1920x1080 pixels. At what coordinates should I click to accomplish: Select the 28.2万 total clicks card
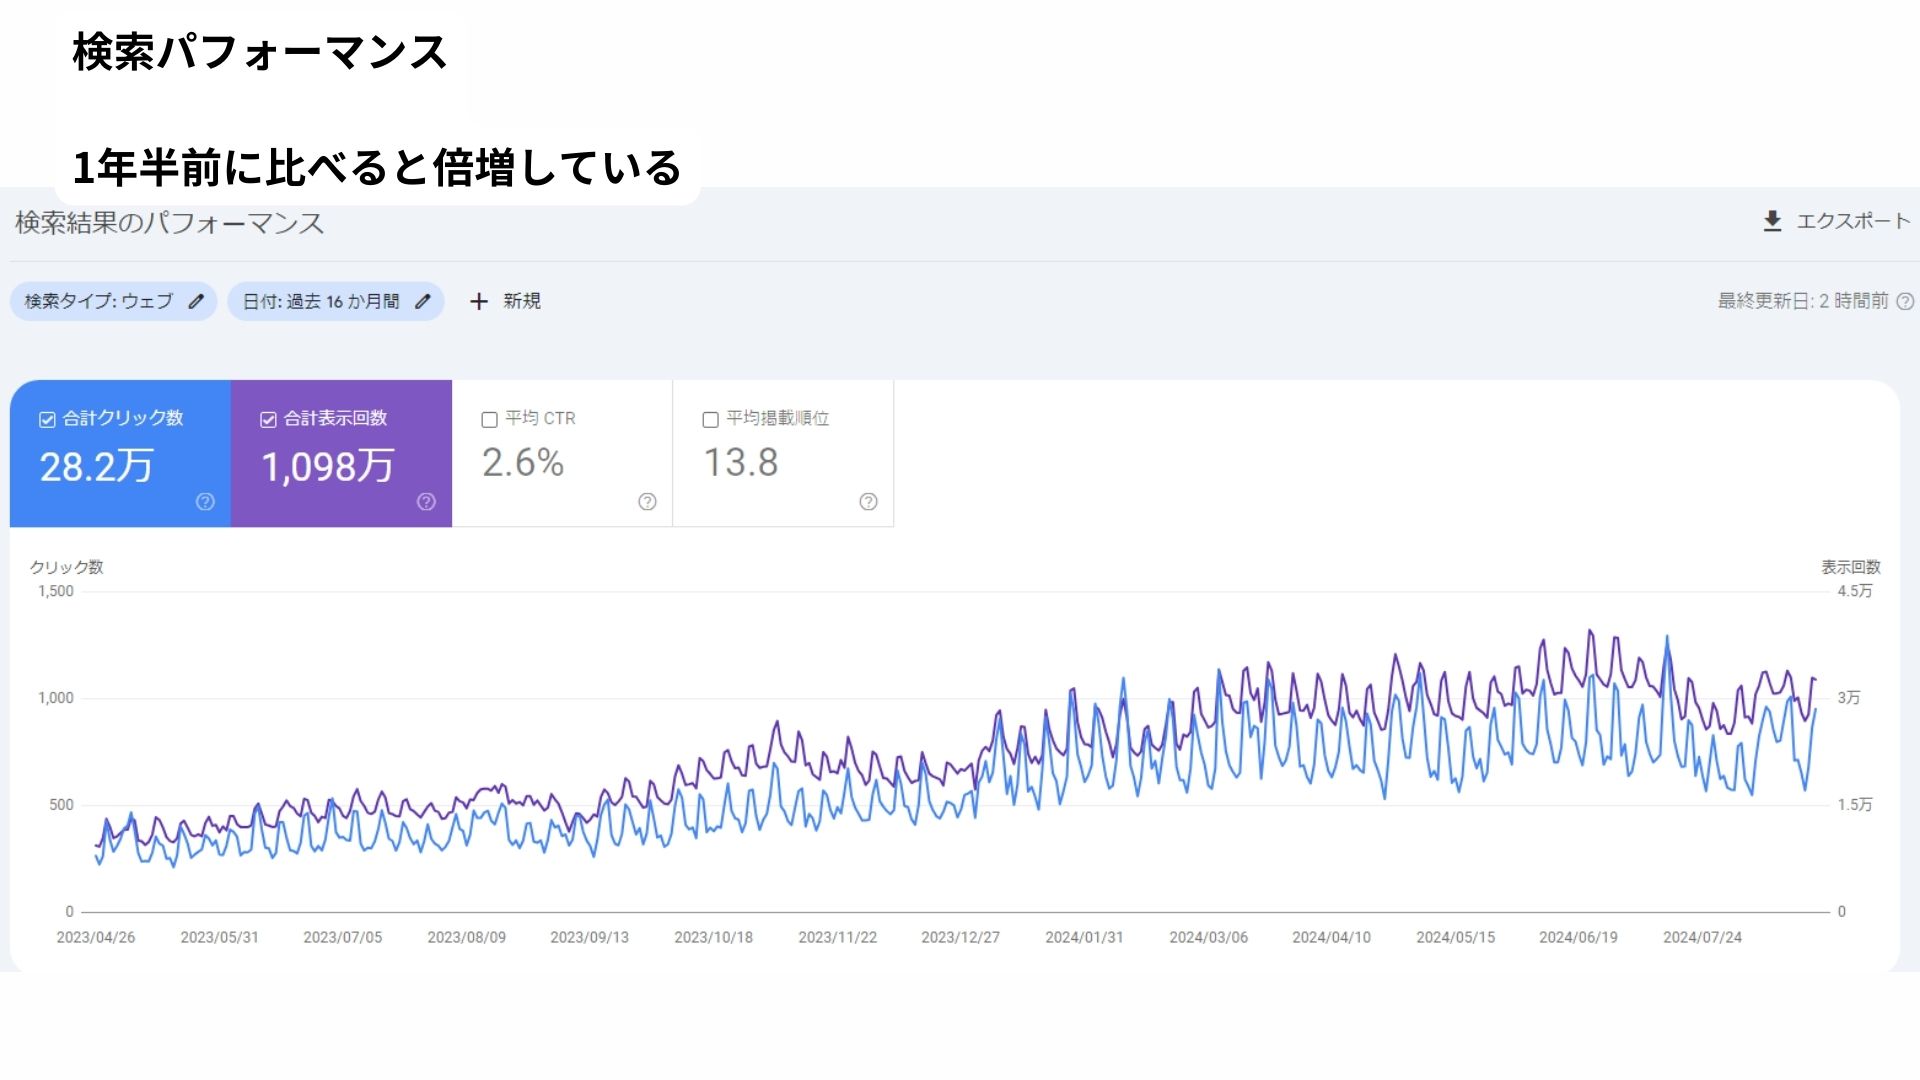(97, 467)
